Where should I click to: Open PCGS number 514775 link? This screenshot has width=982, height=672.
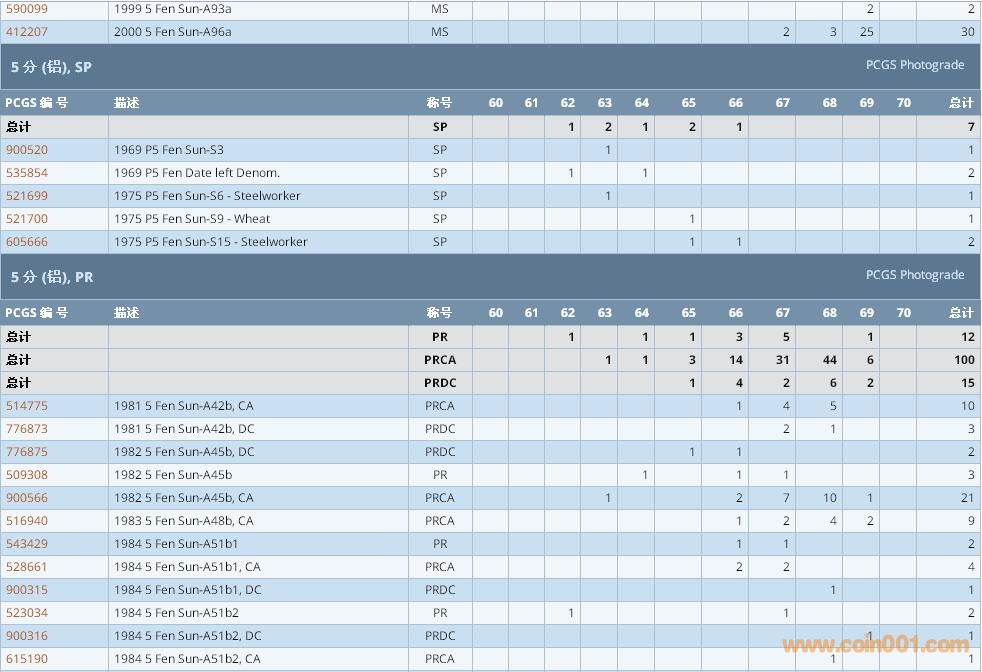27,406
